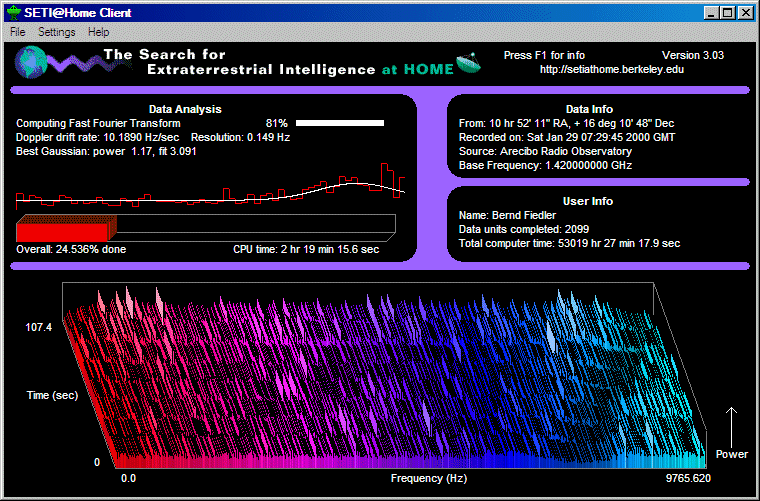The image size is (760, 501).
Task: Click the SETI@Home Client window title text
Action: (78, 13)
